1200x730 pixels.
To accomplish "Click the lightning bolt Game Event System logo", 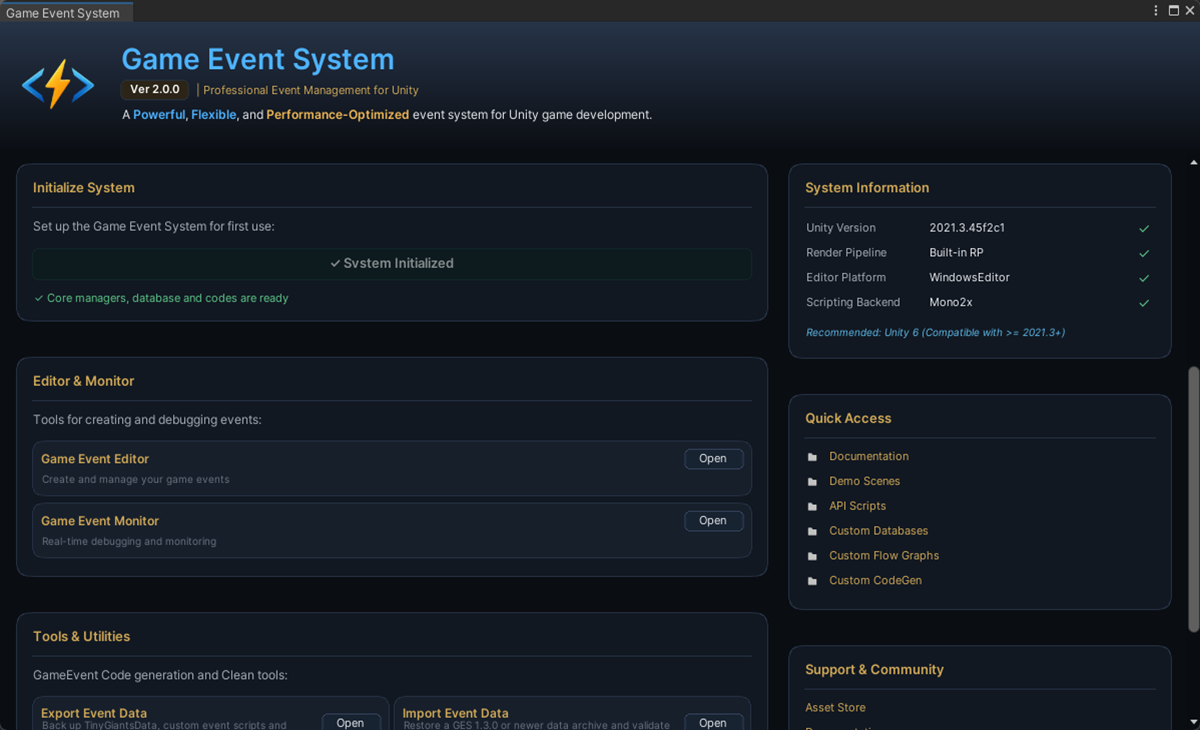I will pyautogui.click(x=58, y=85).
